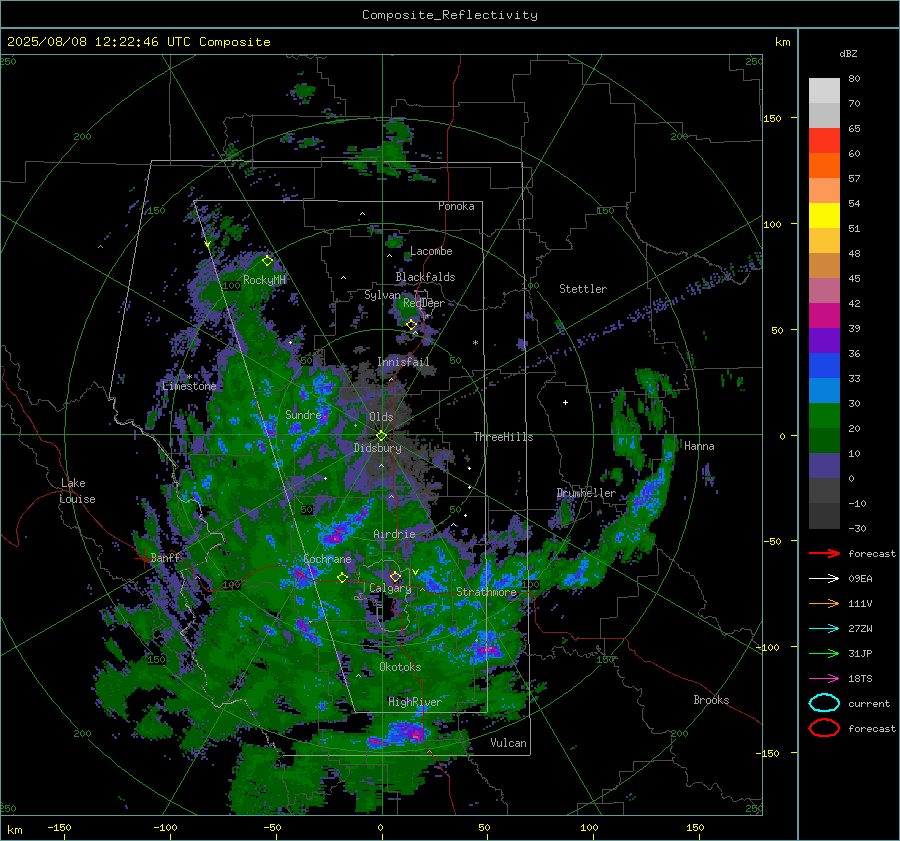Click the Drumheller town label
This screenshot has width=900, height=841.
click(x=586, y=493)
